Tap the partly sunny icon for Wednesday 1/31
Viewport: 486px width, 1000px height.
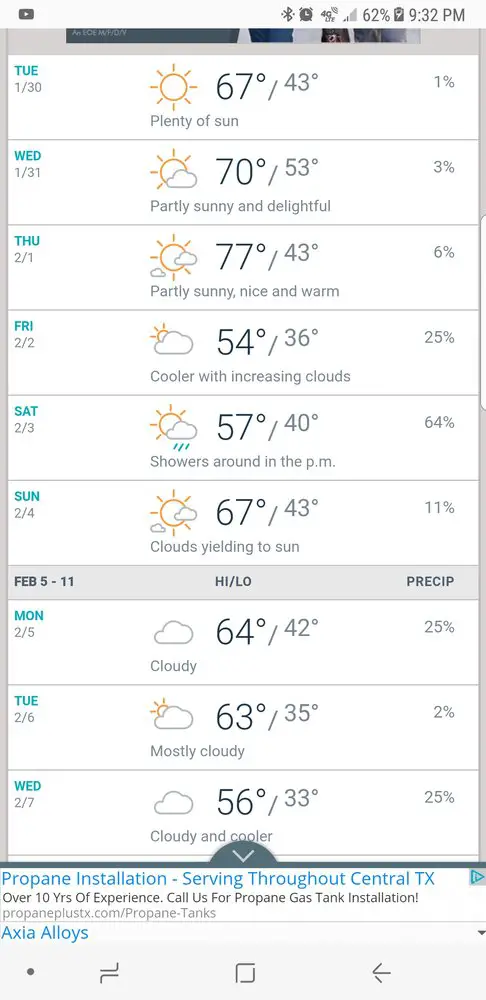173,171
